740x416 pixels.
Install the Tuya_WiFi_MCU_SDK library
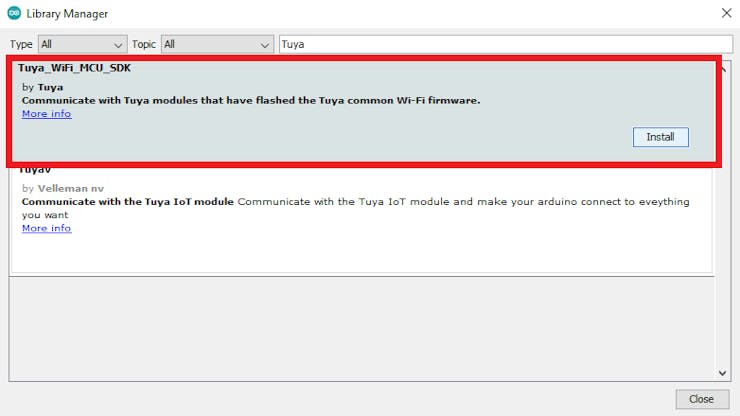[x=660, y=137]
